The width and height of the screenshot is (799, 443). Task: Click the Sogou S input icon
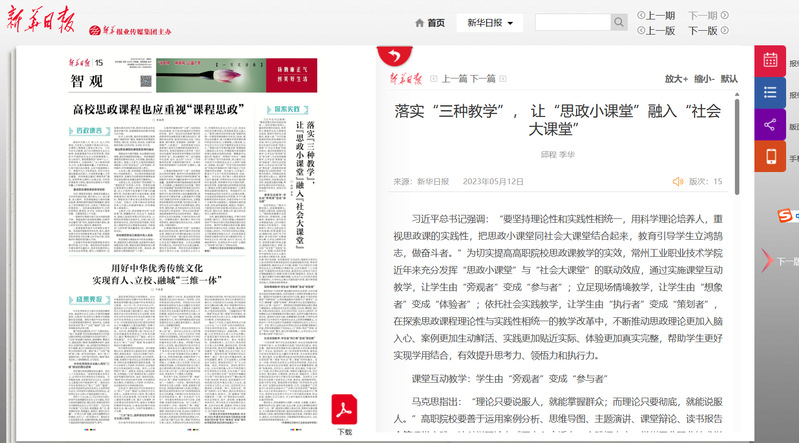point(786,215)
